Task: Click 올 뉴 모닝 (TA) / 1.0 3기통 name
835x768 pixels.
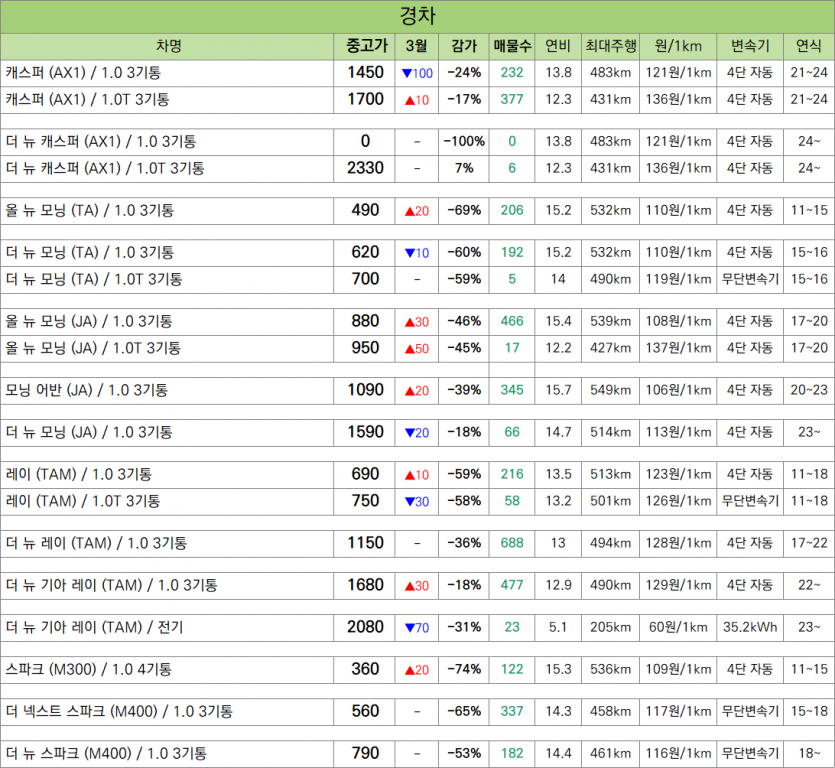Action: coord(89,210)
